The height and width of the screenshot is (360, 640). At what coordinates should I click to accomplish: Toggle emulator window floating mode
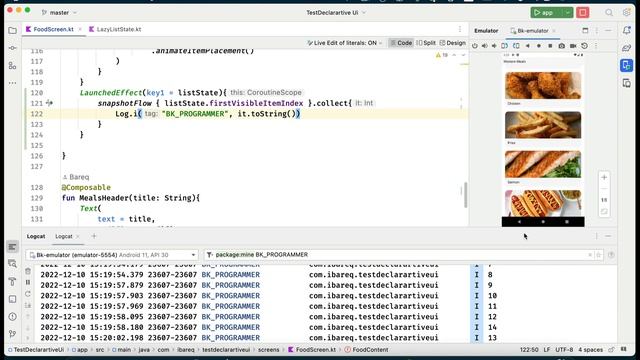[585, 31]
